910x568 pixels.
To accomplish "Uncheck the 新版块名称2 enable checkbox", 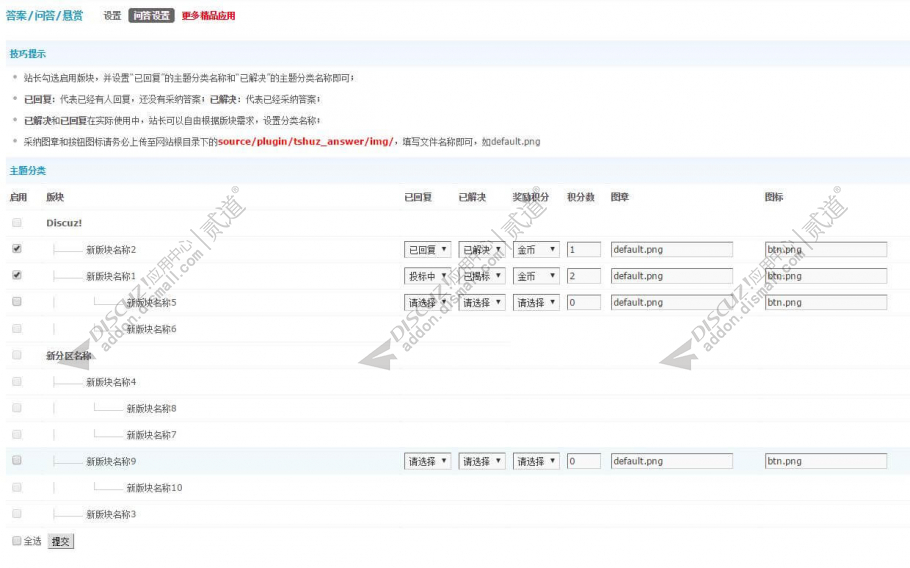I will point(17,248).
